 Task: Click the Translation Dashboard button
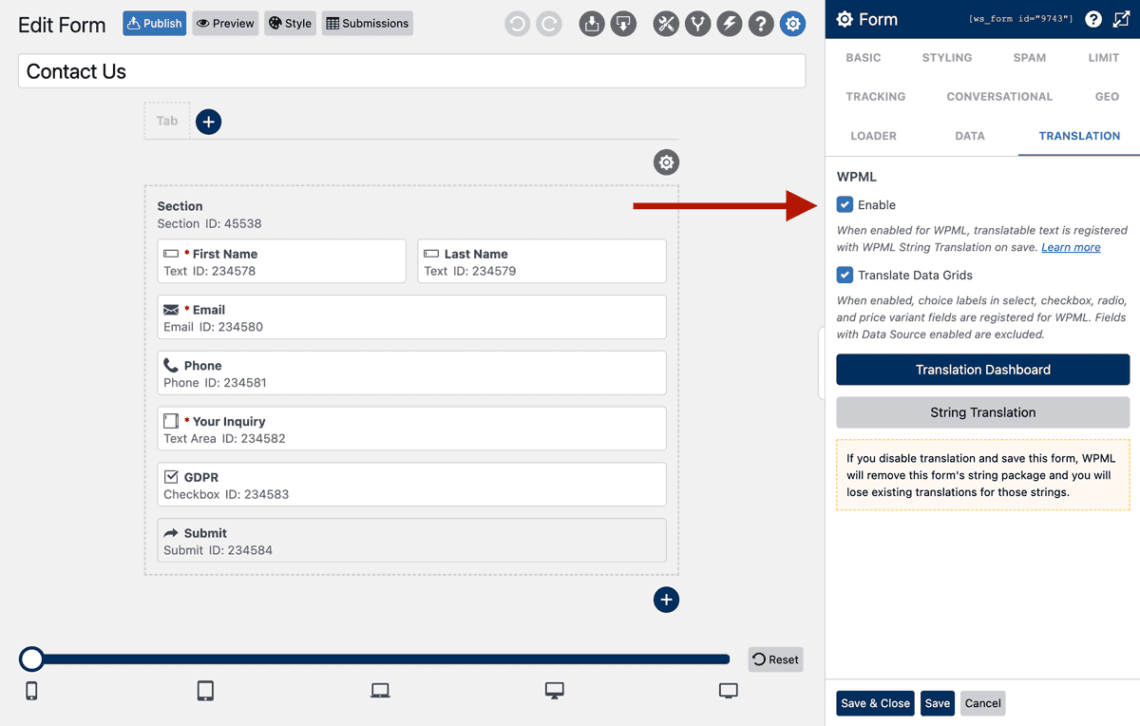[x=983, y=370]
